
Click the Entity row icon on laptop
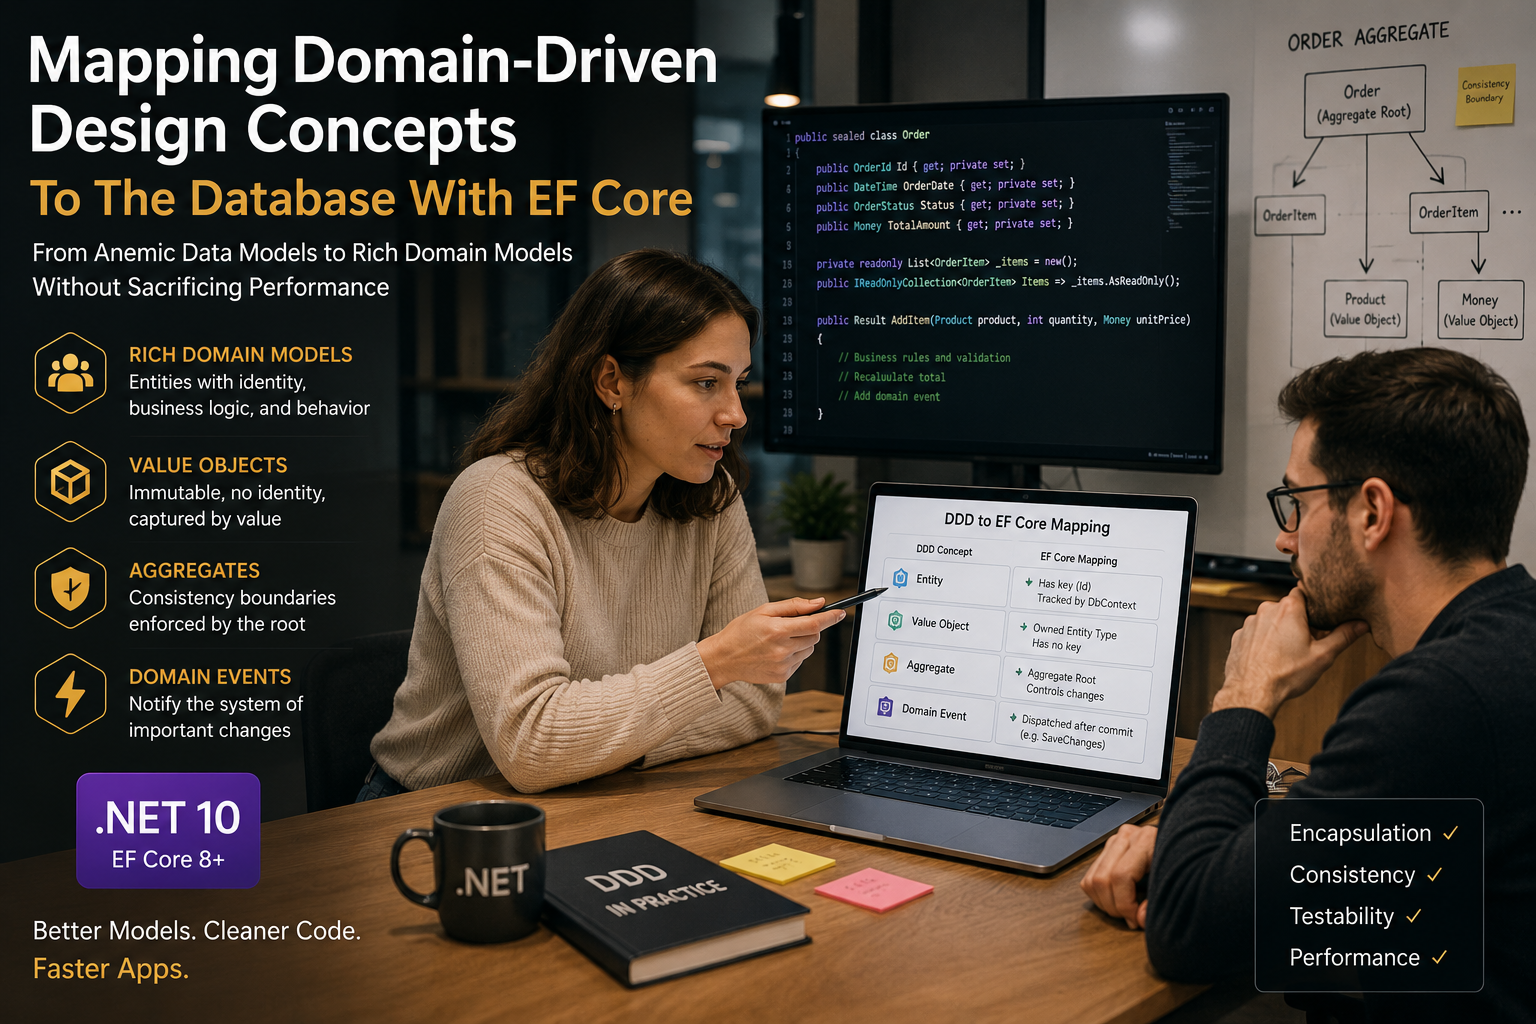(900, 578)
